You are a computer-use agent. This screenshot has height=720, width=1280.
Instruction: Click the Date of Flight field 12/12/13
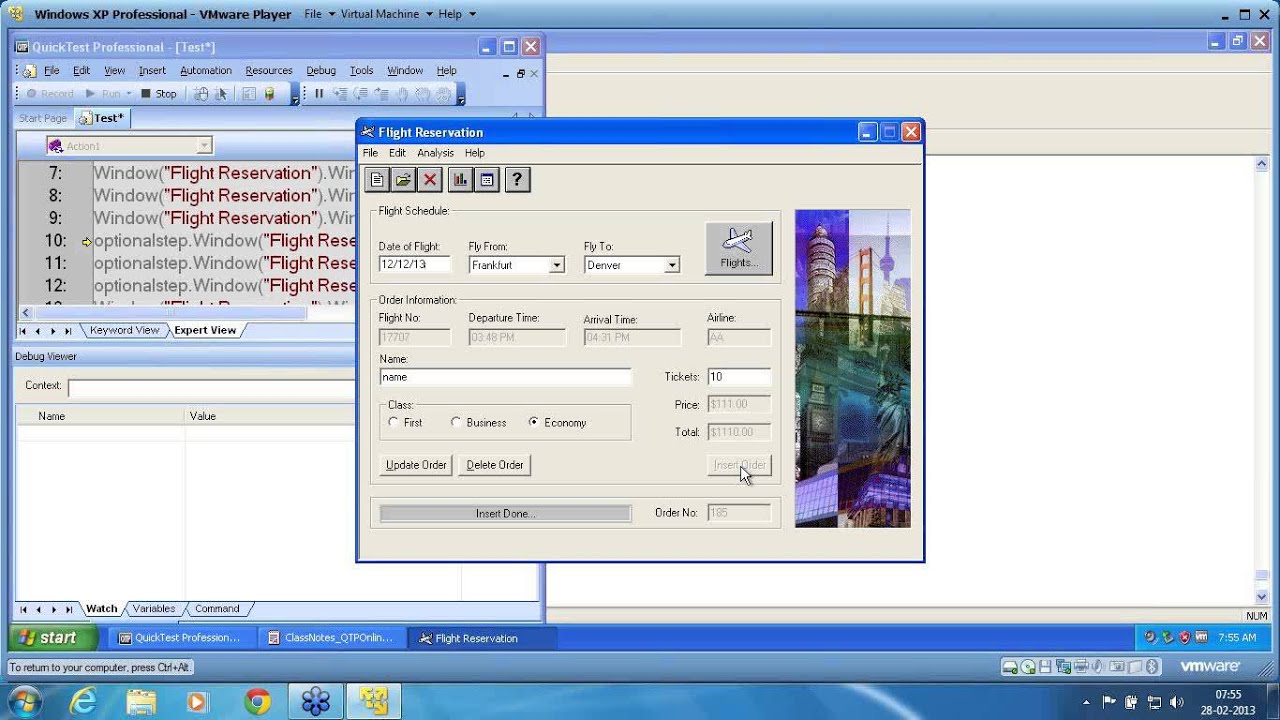coord(415,265)
